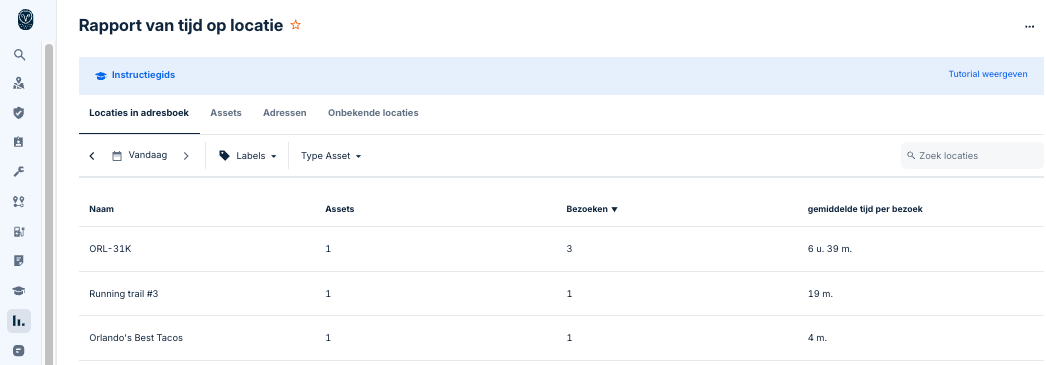Image resolution: width=1046 pixels, height=365 pixels.
Task: Open the compliance clipboard sidebar icon
Action: click(x=19, y=142)
